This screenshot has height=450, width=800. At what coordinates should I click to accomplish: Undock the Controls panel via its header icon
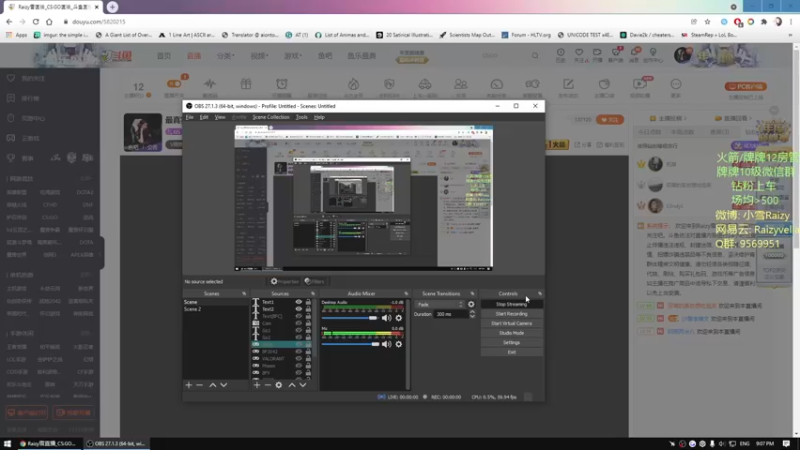click(540, 294)
